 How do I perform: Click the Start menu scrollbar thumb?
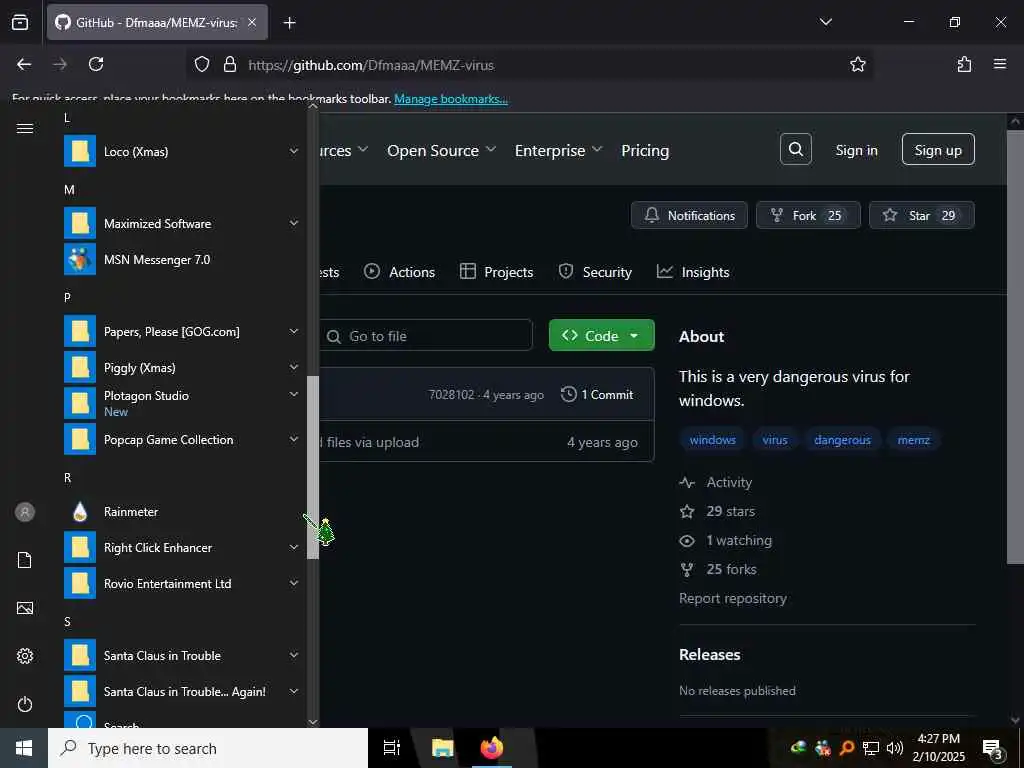(313, 467)
